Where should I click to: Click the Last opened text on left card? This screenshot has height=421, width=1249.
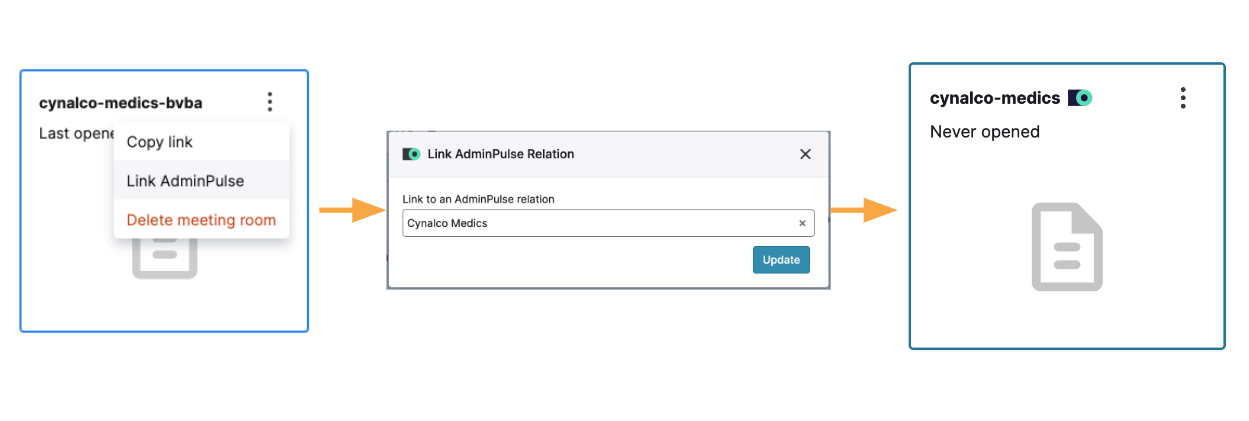(77, 133)
